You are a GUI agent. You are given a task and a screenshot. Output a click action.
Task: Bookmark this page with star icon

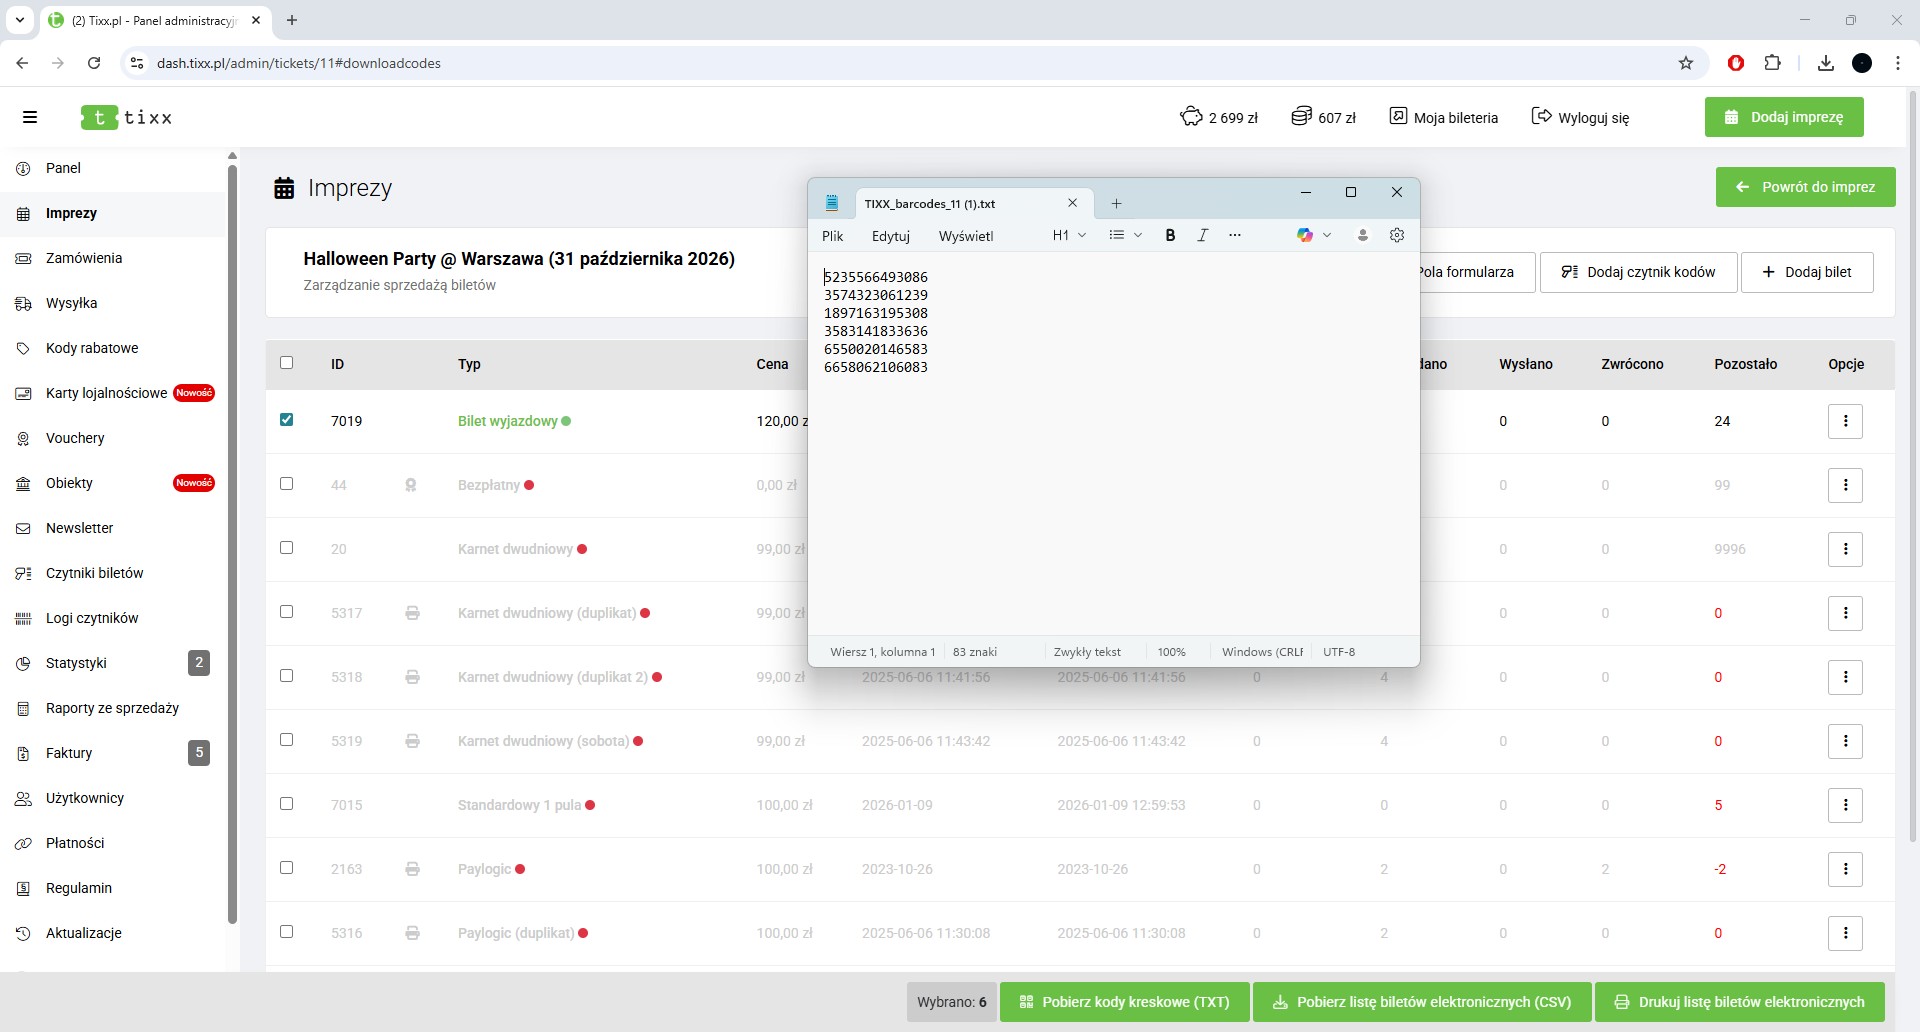tap(1686, 63)
